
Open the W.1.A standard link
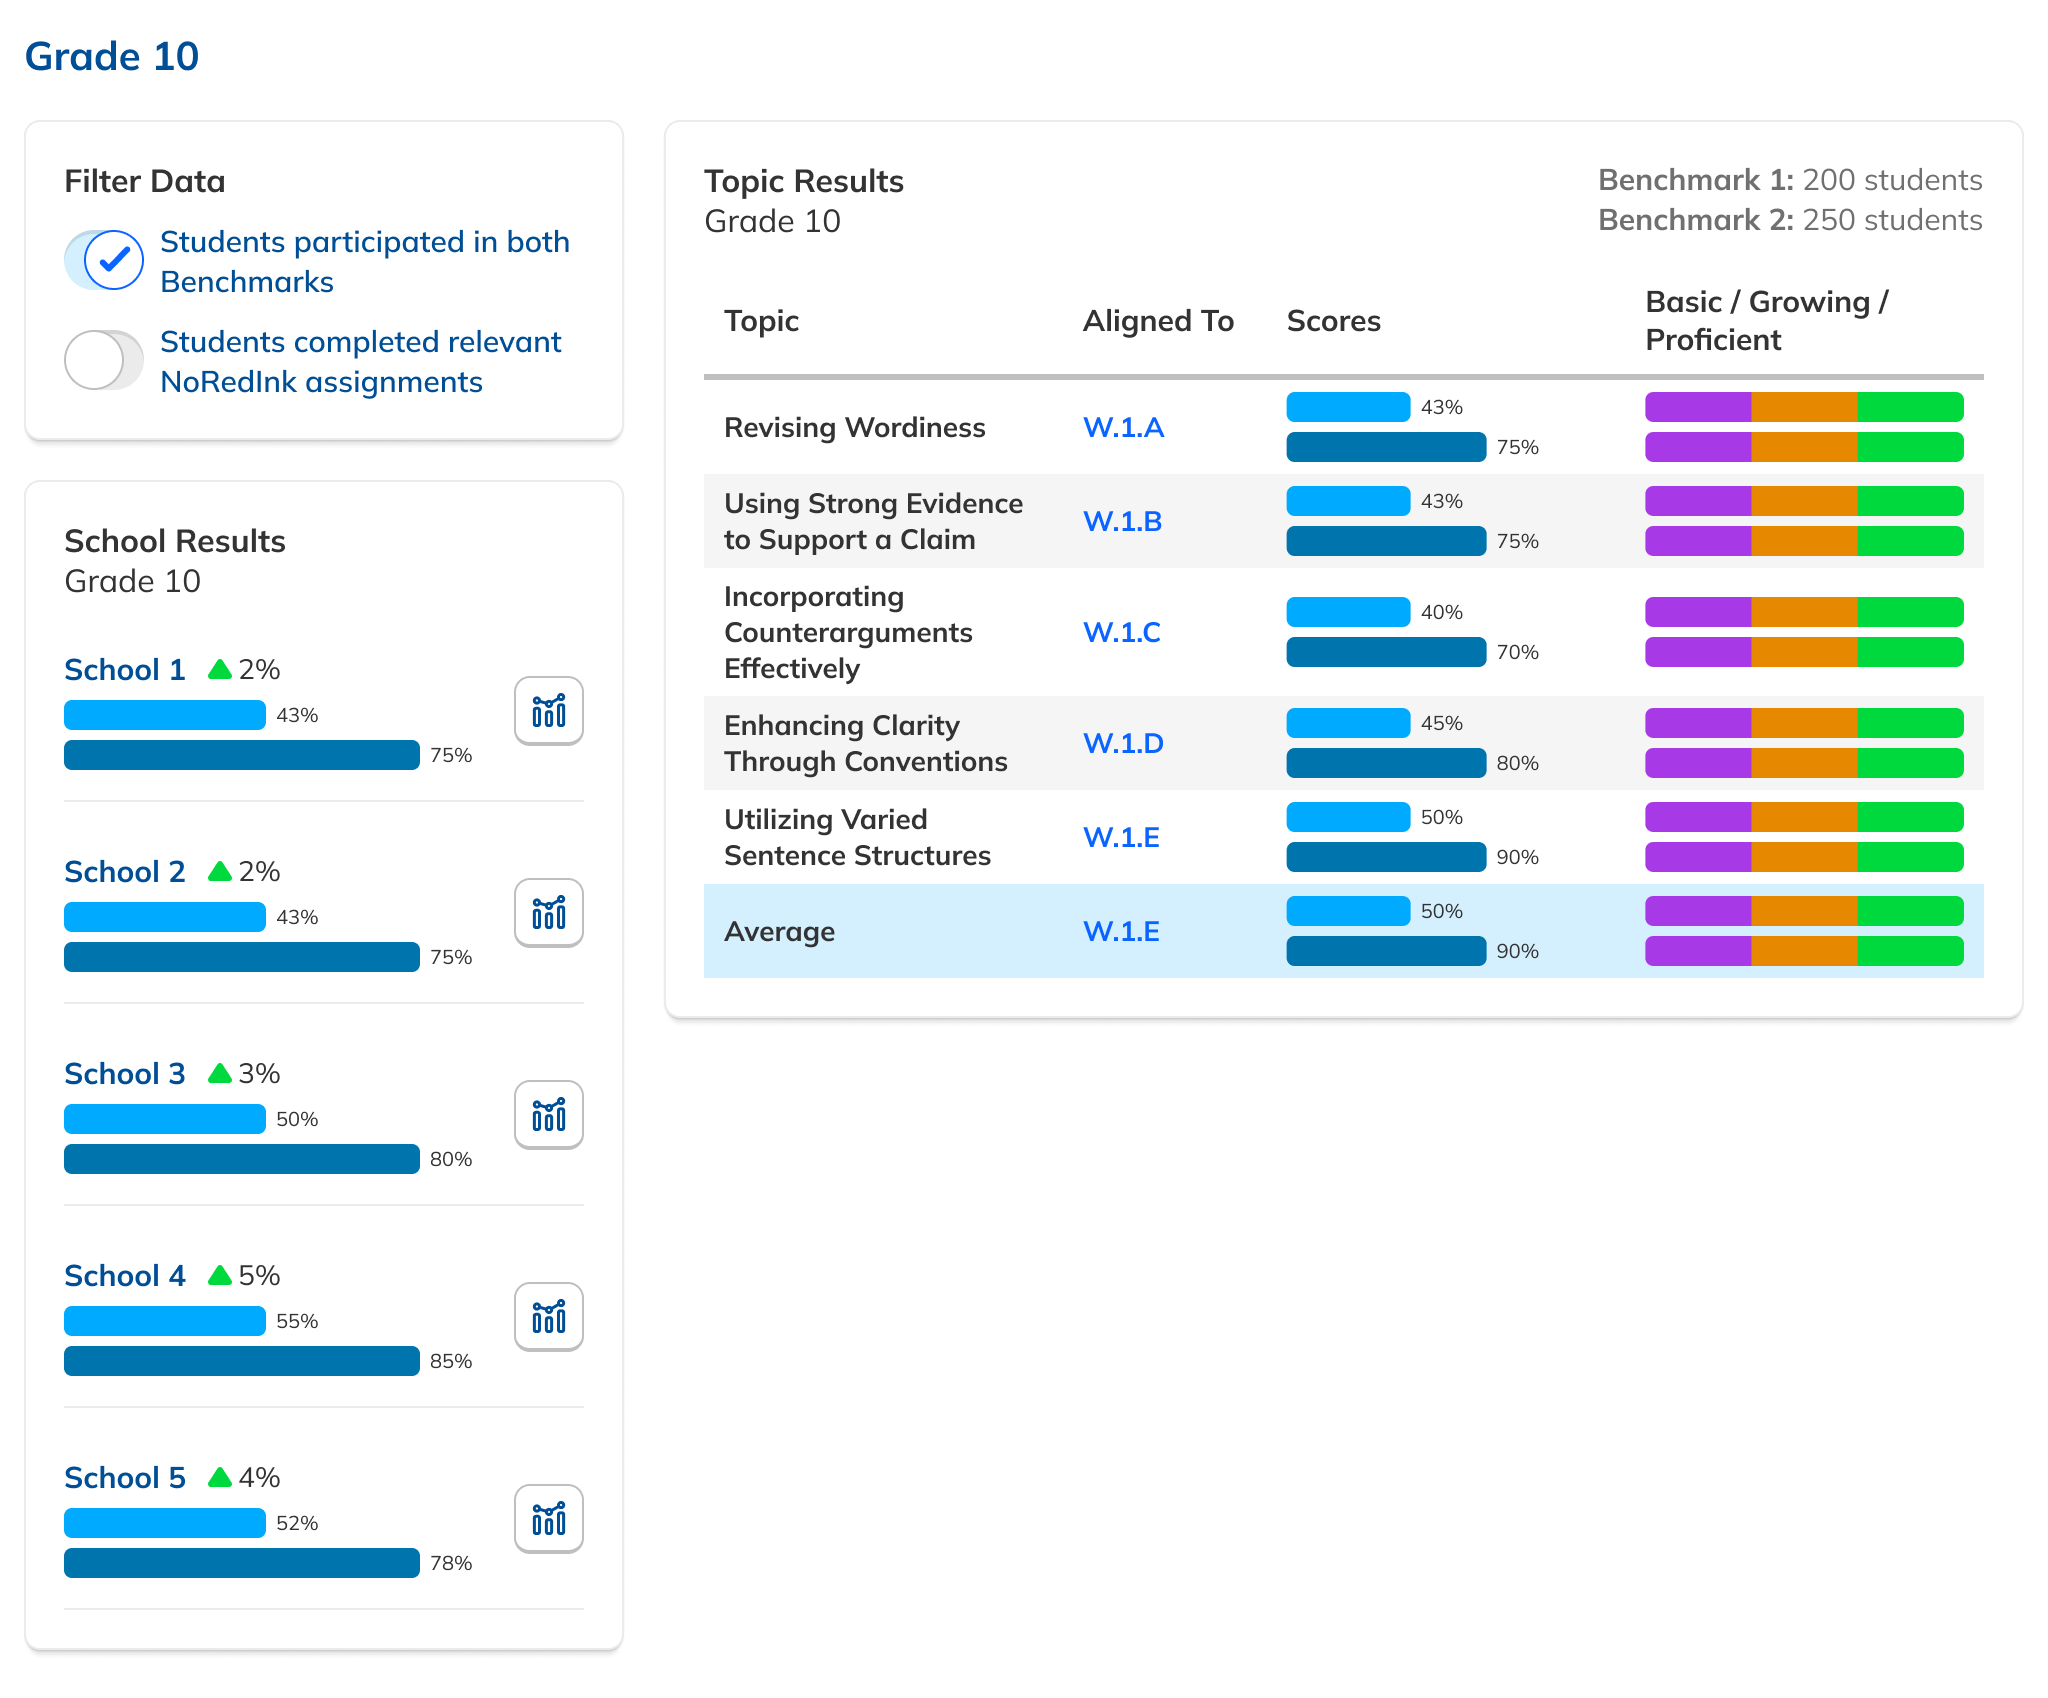(x=1123, y=428)
